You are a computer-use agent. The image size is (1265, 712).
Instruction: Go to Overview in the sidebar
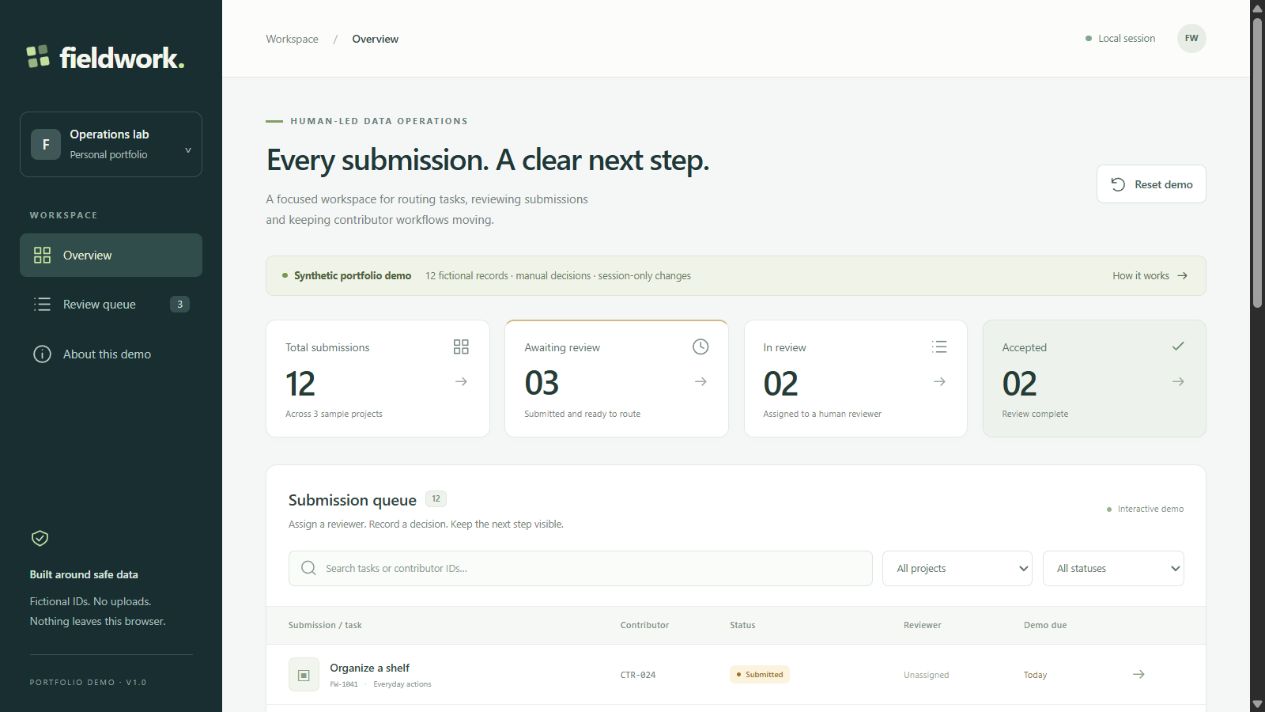click(x=111, y=255)
